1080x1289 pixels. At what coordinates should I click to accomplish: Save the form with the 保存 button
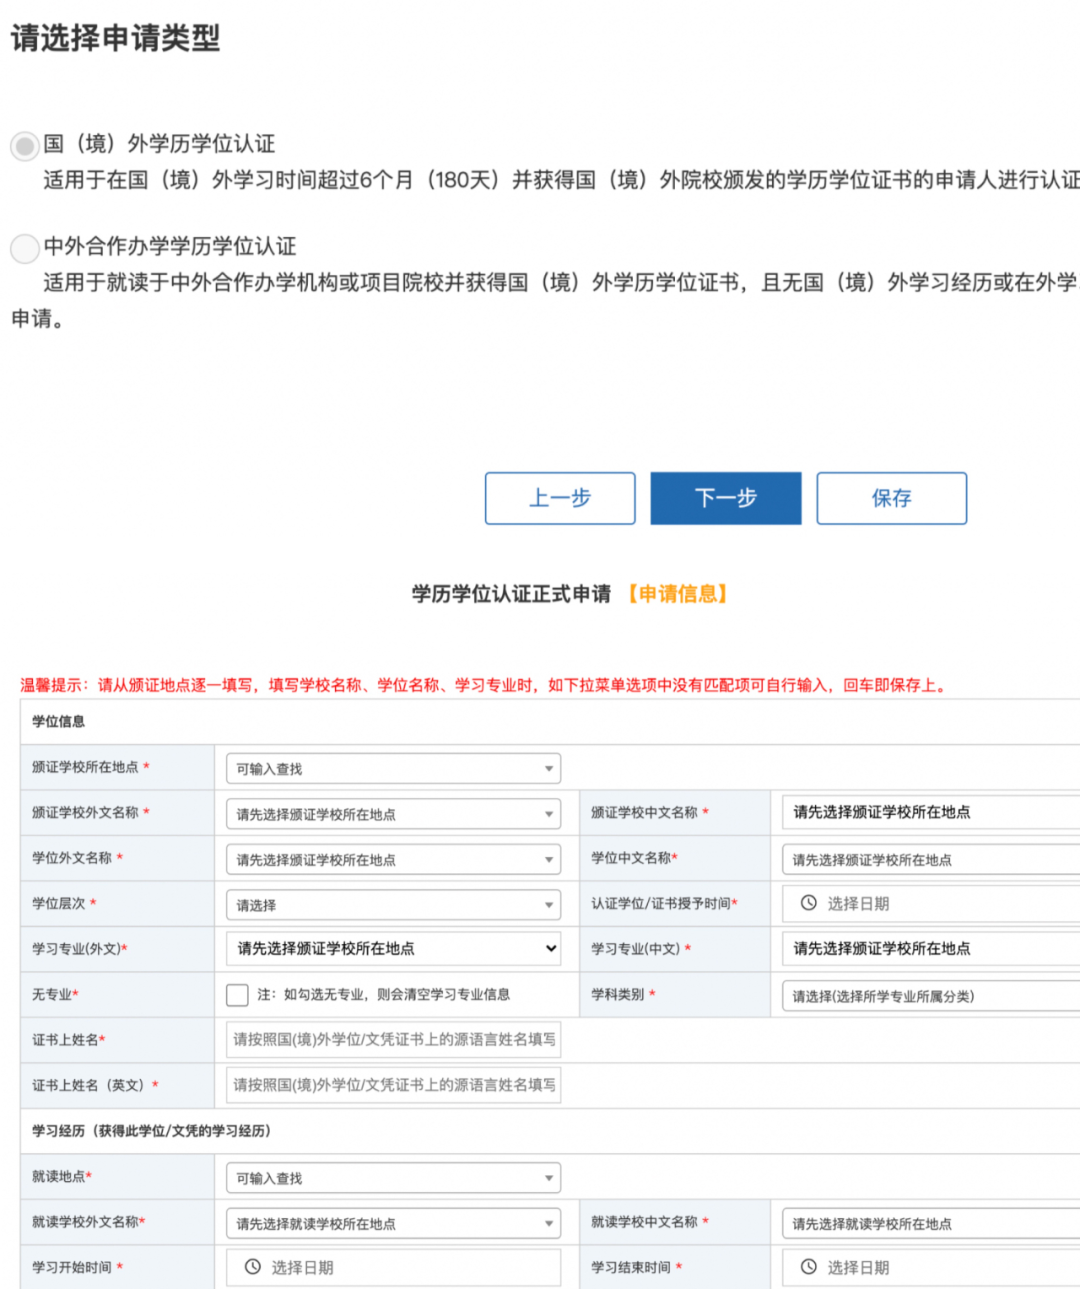(x=891, y=498)
